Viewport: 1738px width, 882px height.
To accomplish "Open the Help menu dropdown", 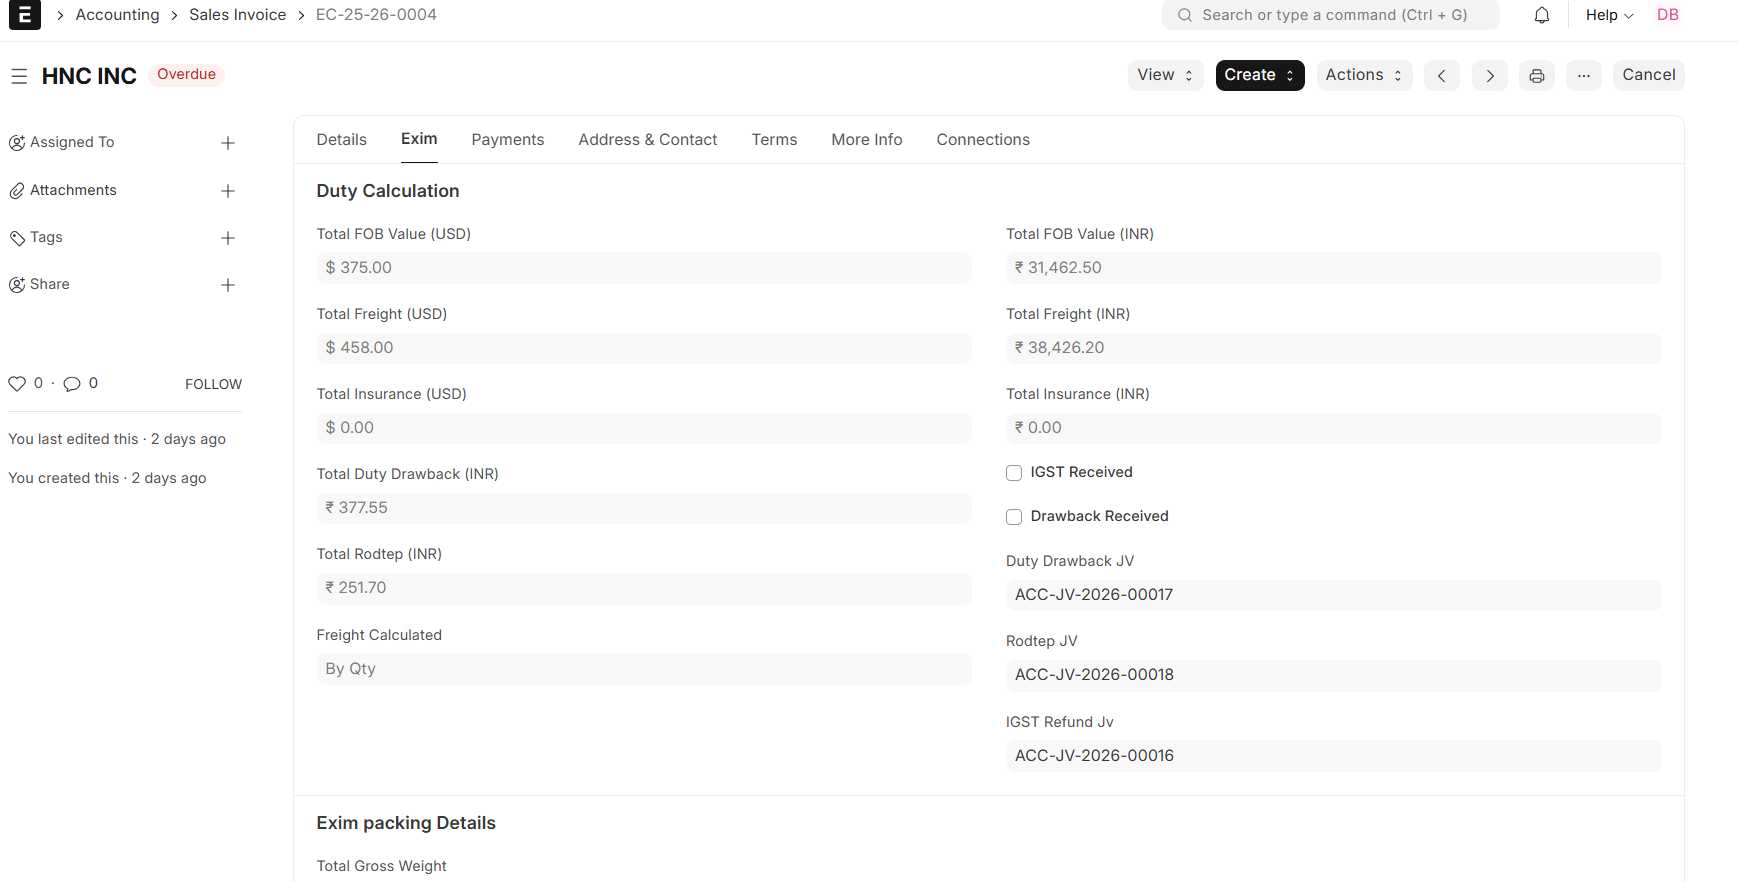I will [x=1608, y=15].
